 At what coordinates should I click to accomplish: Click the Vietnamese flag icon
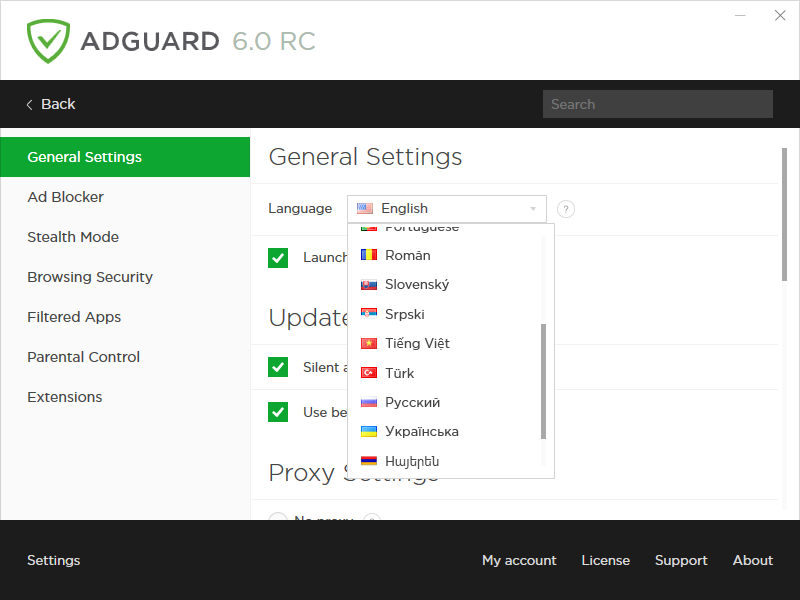click(x=368, y=343)
